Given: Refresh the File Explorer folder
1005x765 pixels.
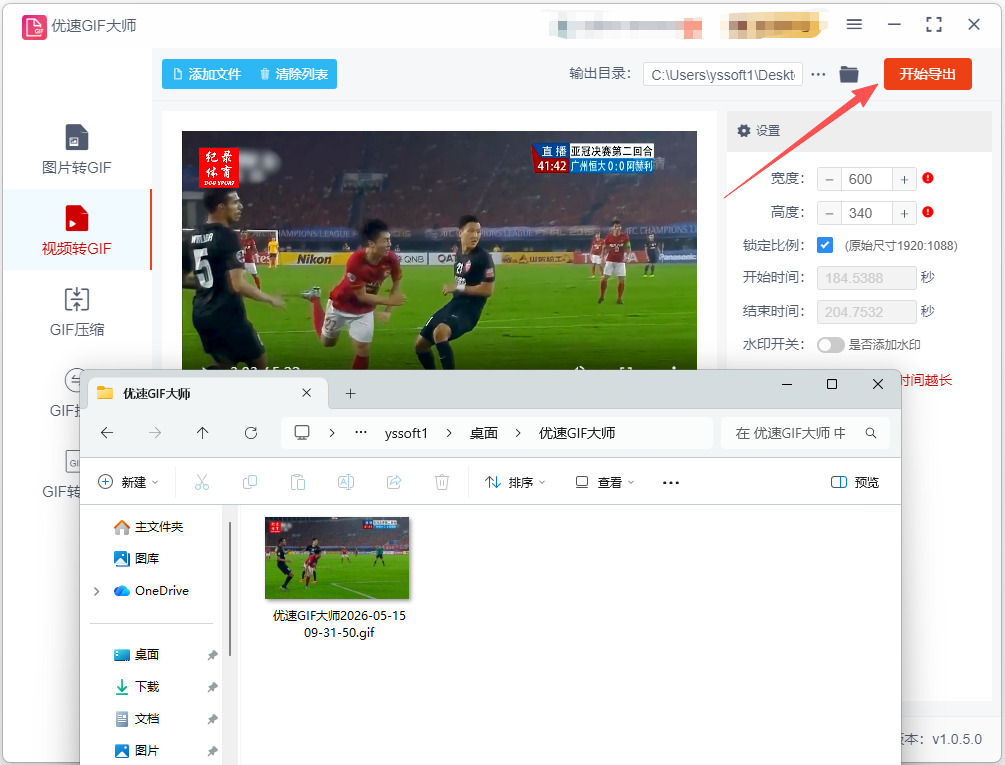Looking at the screenshot, I should tap(251, 433).
